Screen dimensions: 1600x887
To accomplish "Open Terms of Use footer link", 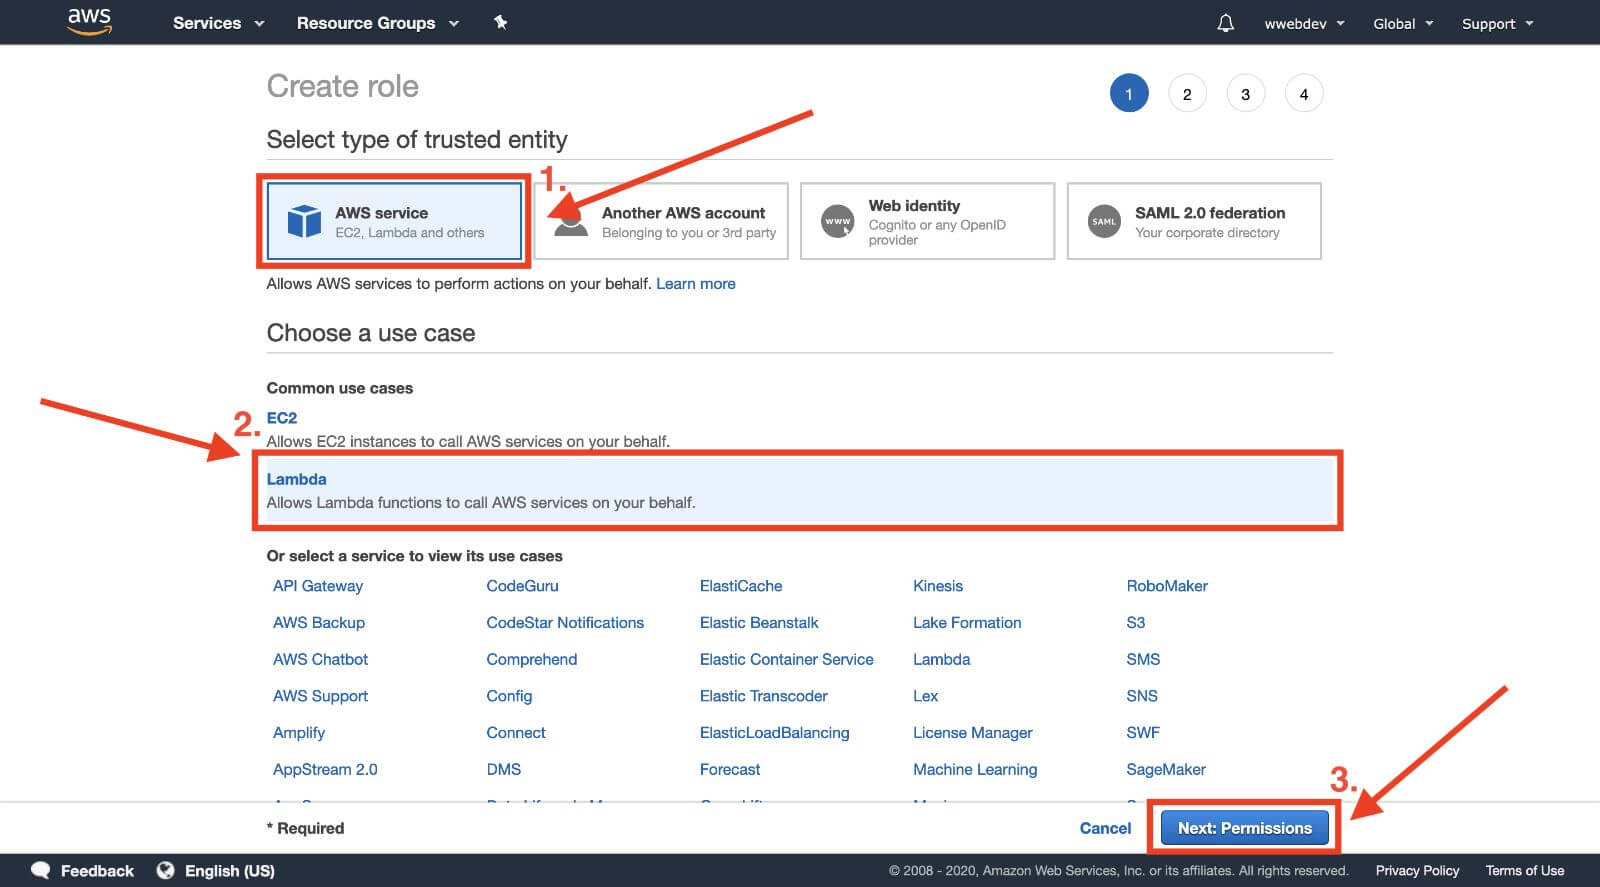I will [x=1525, y=871].
